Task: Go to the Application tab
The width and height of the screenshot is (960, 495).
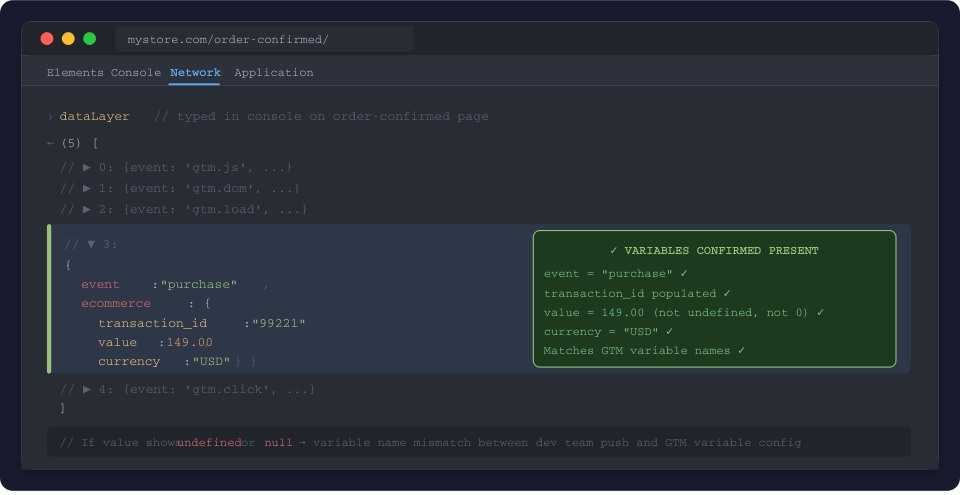Action: point(274,73)
